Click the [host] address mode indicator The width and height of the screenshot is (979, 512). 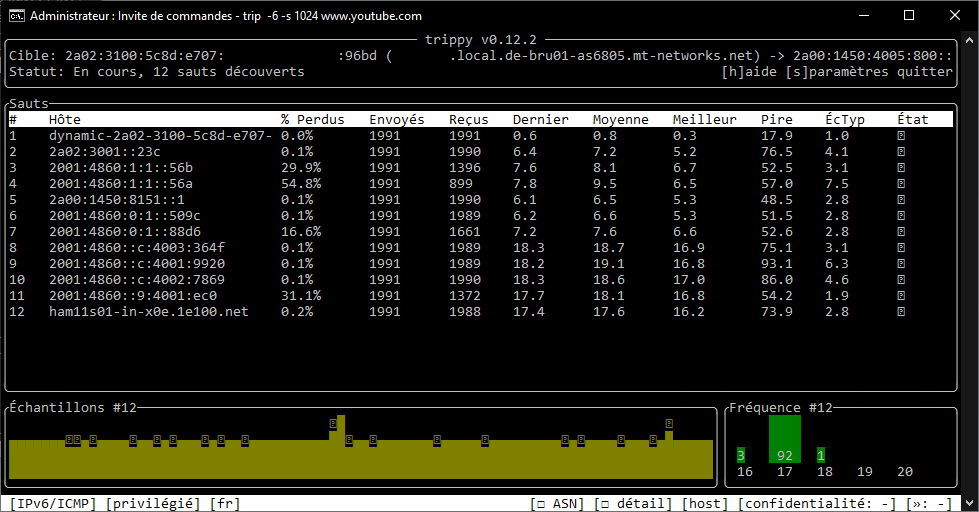[705, 503]
